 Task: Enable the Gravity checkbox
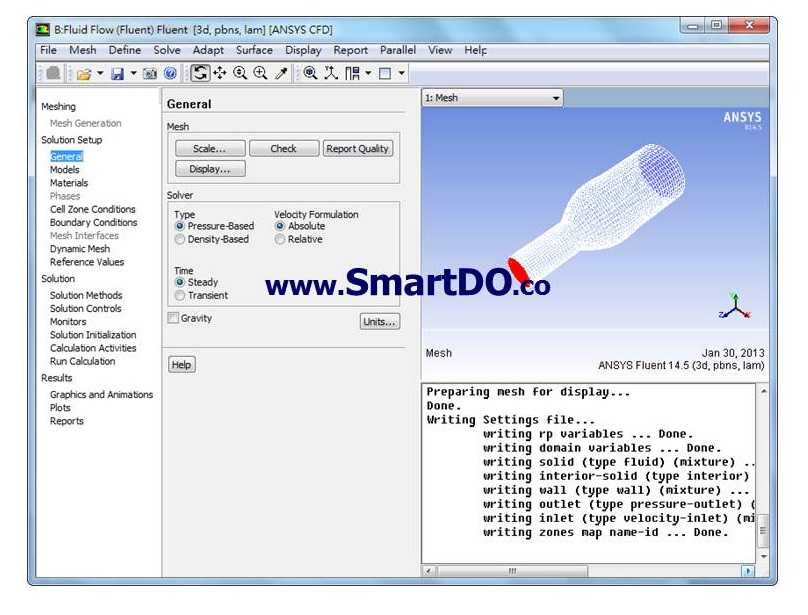173,318
